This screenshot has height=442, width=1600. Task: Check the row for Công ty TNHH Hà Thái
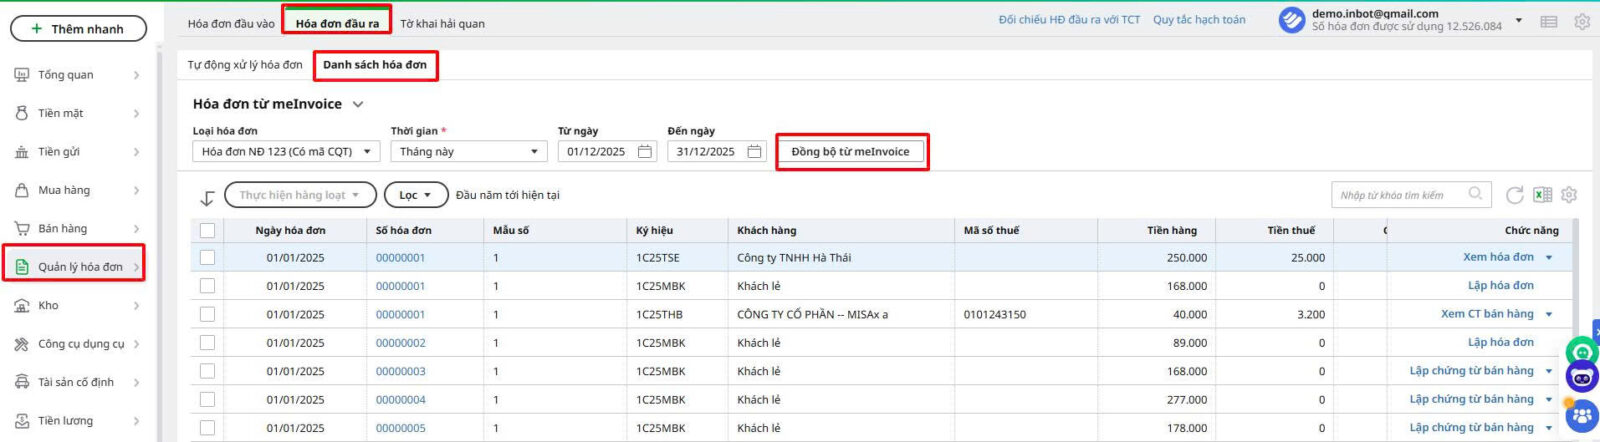(207, 258)
